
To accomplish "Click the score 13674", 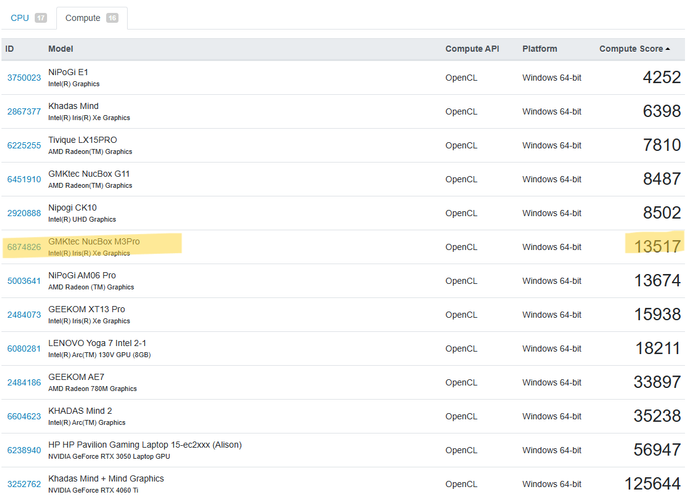I will pos(657,281).
